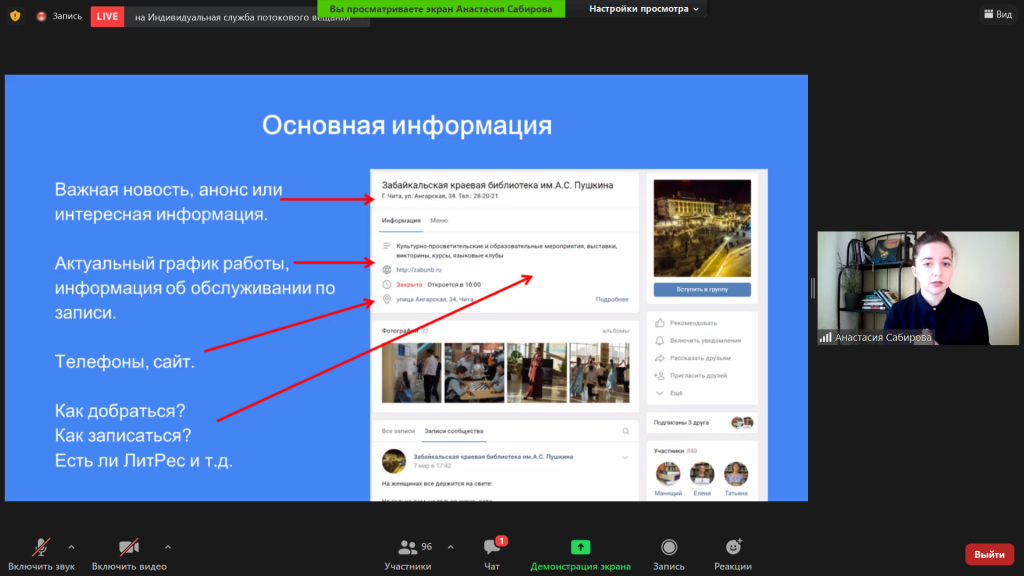Switch layout using the Вид button
The image size is (1024, 576).
996,14
